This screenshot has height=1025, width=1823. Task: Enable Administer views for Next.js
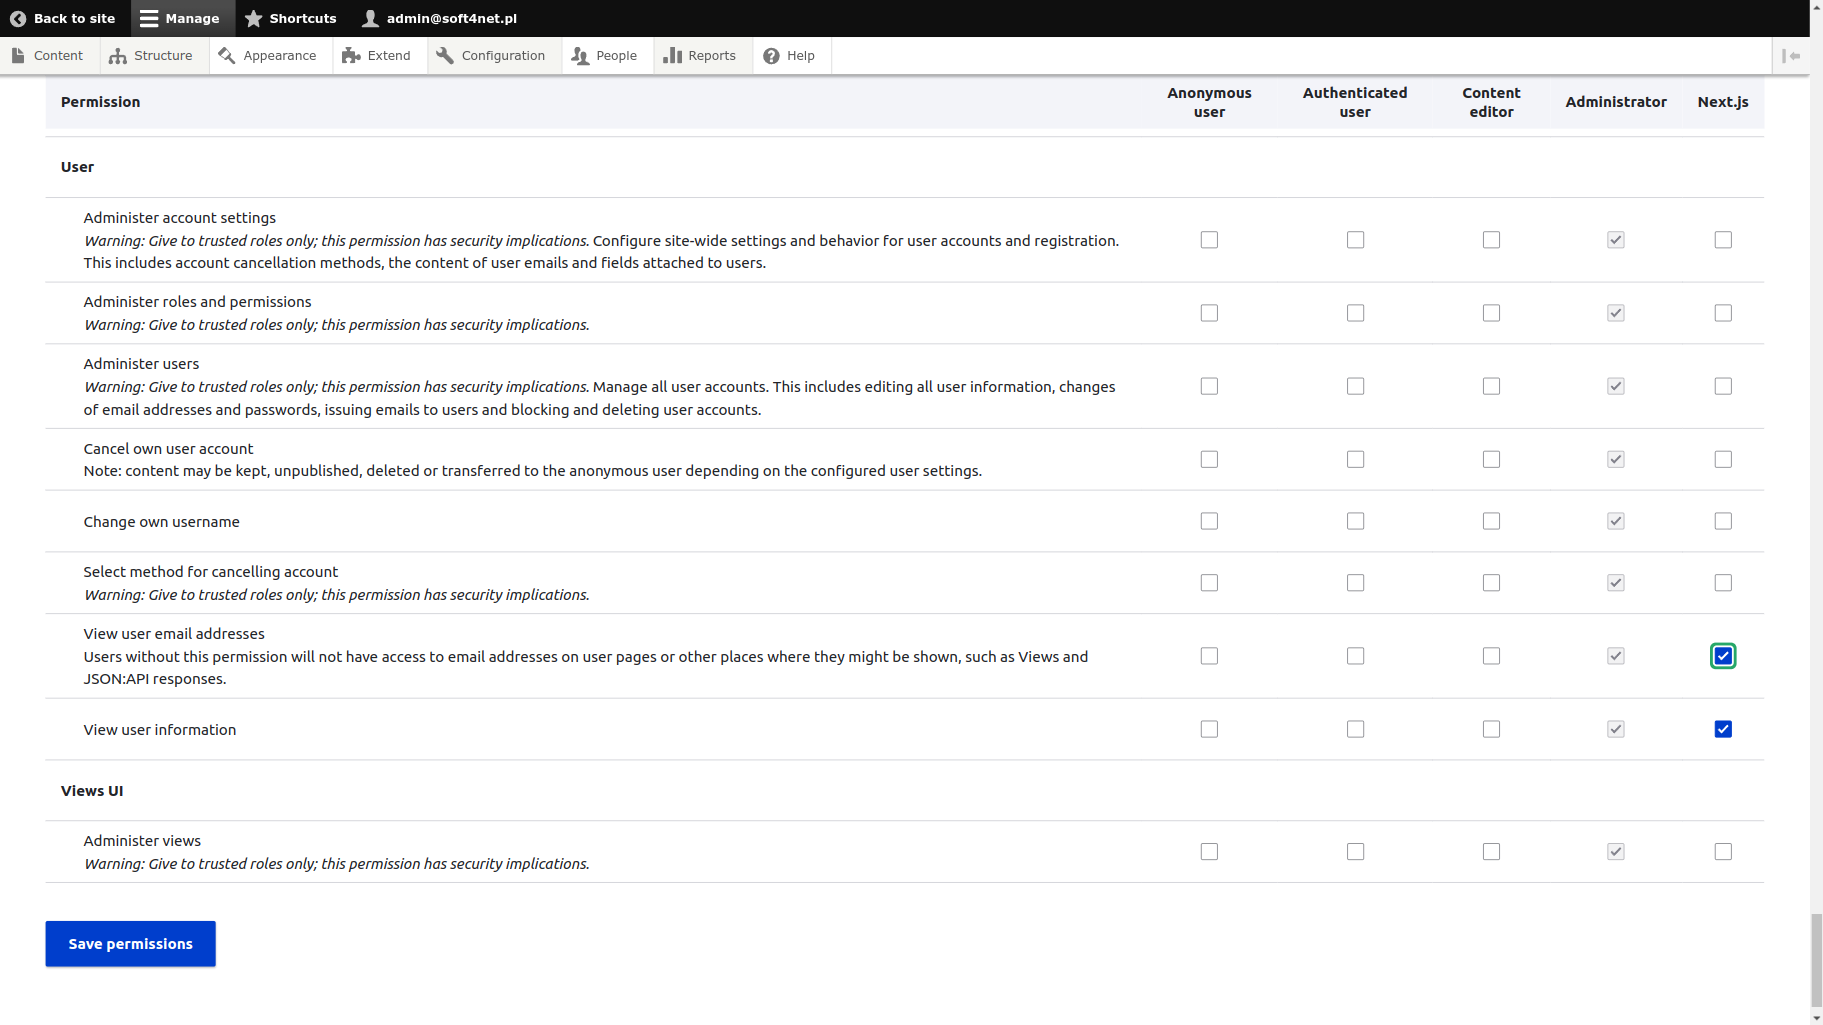tap(1723, 852)
